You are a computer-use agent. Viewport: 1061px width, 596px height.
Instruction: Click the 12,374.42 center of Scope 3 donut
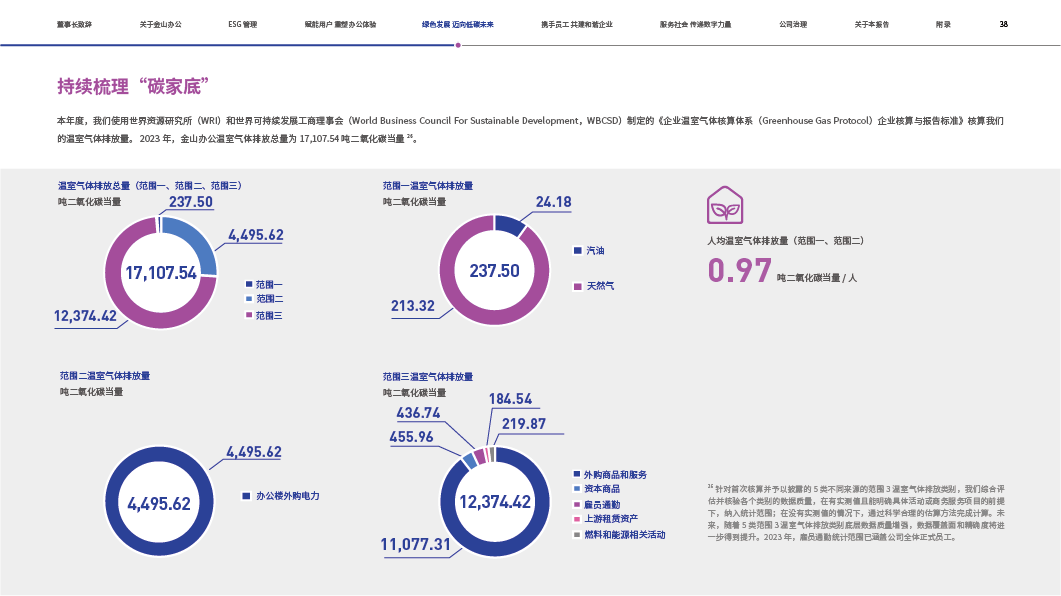coord(494,502)
